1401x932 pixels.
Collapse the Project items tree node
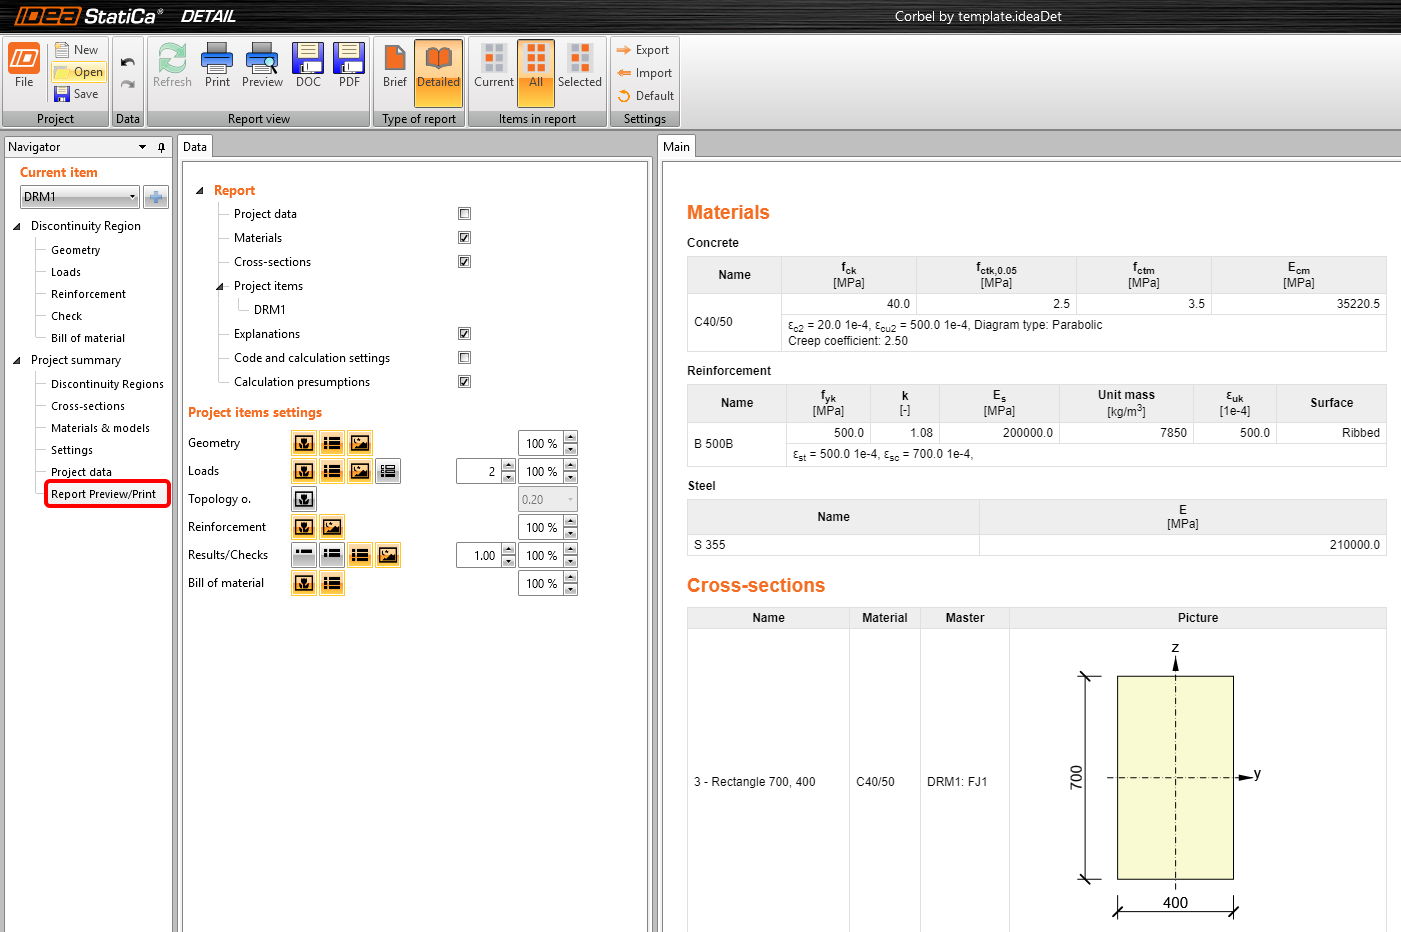tap(220, 286)
